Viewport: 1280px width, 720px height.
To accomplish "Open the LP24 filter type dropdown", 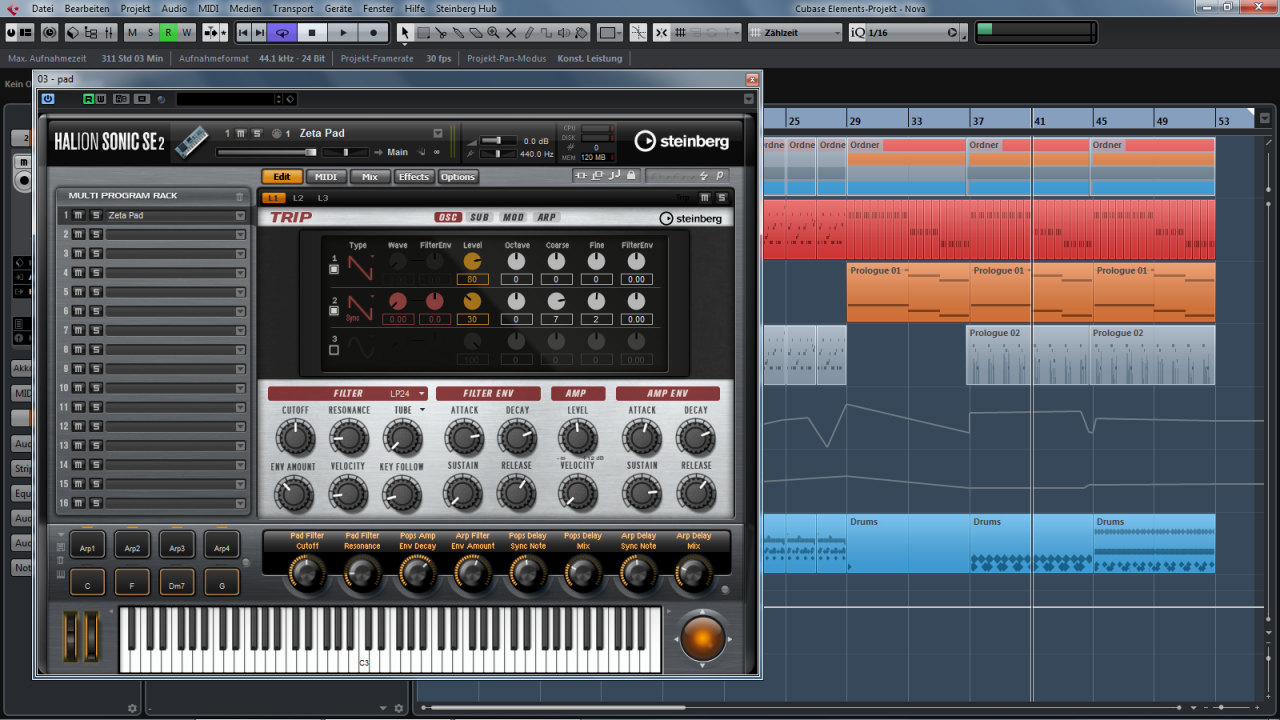I will (408, 394).
